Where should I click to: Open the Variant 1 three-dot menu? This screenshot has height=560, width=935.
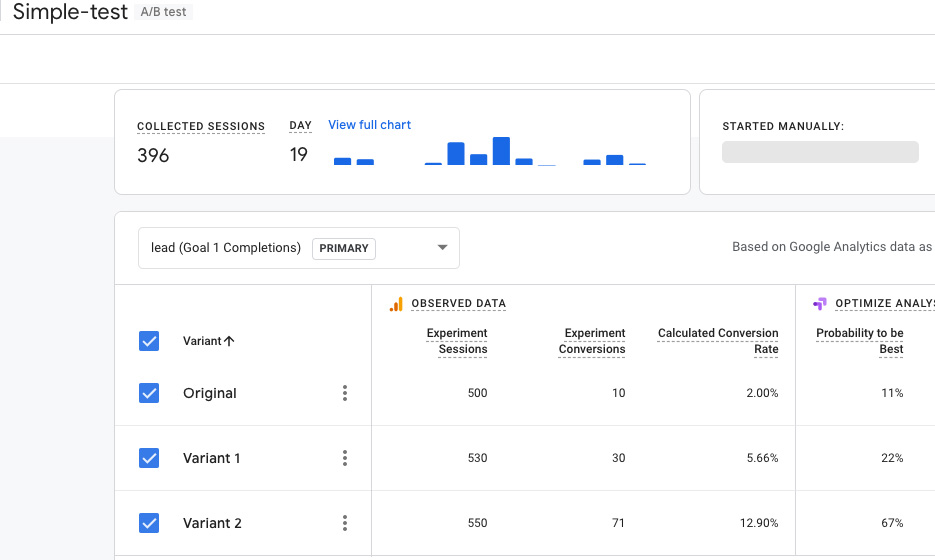345,458
